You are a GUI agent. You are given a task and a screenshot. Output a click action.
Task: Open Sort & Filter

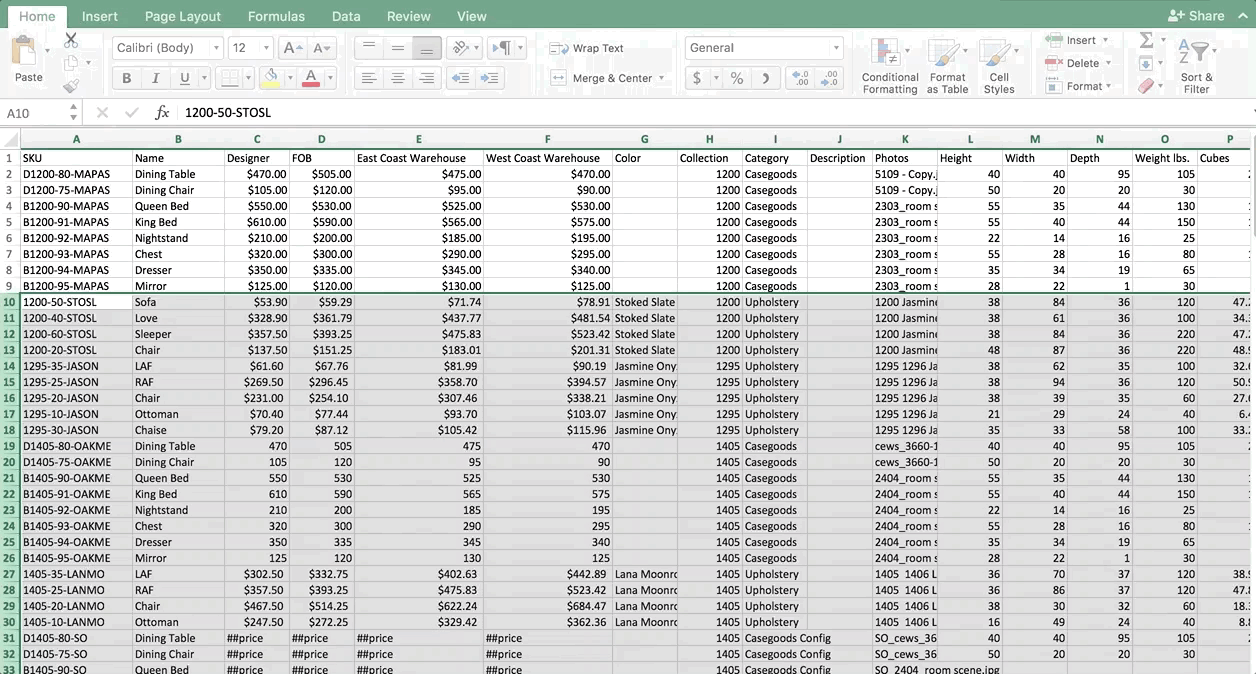pyautogui.click(x=1196, y=66)
